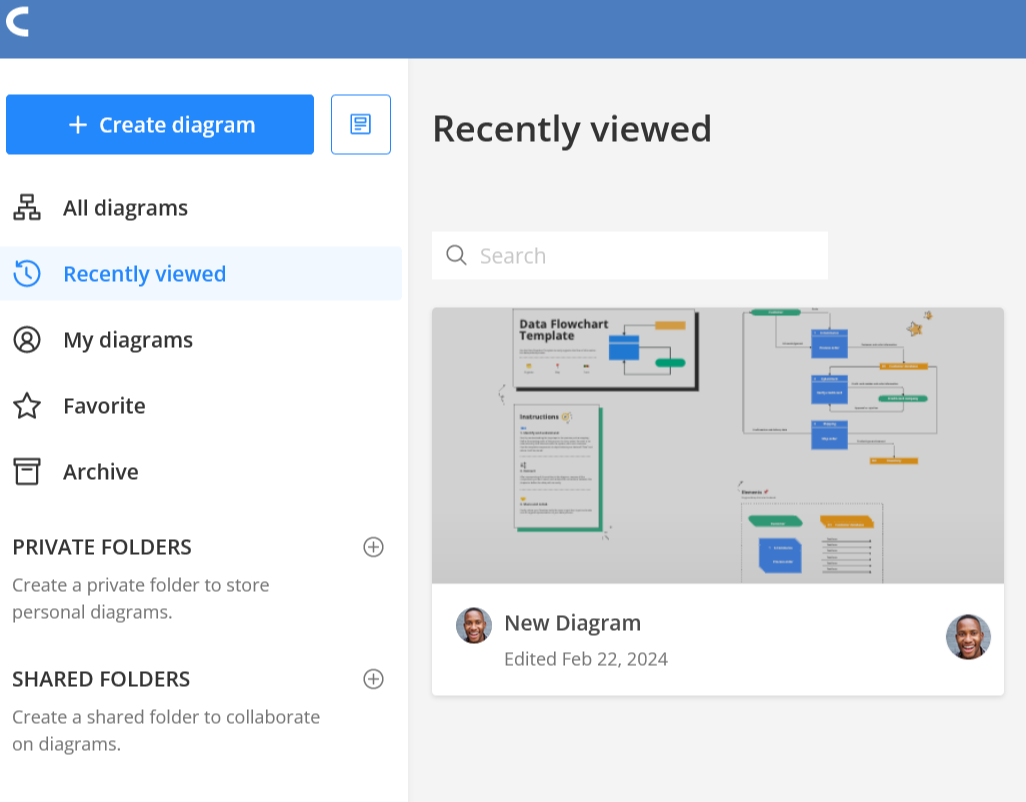This screenshot has width=1026, height=802.
Task: Click the hierarchy icon next to All diagrams
Action: (x=27, y=208)
